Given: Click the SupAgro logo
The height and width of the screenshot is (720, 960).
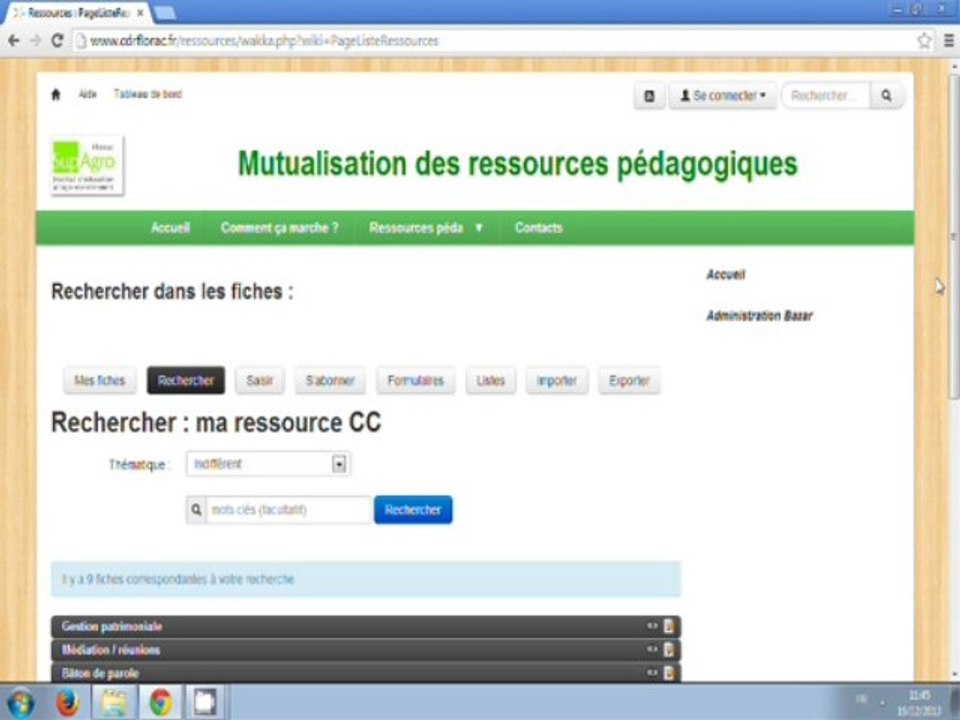Looking at the screenshot, I should click(x=87, y=165).
